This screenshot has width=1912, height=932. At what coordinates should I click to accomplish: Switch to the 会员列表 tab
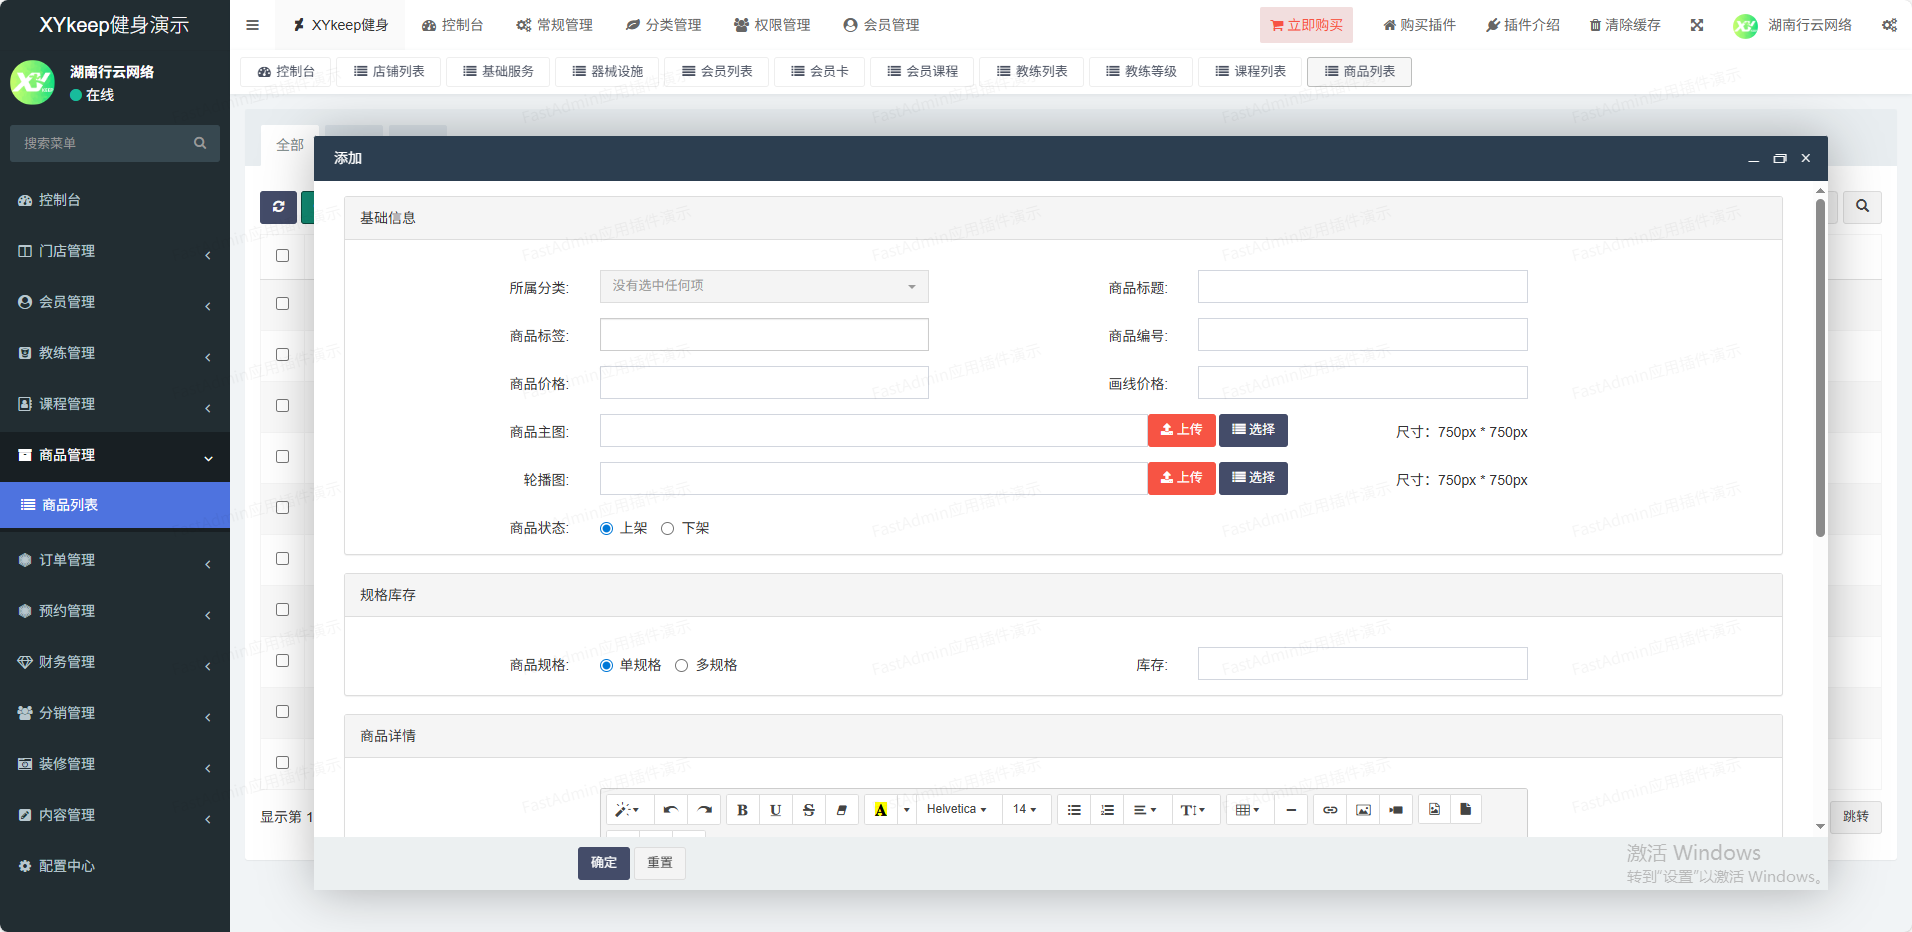coord(716,72)
